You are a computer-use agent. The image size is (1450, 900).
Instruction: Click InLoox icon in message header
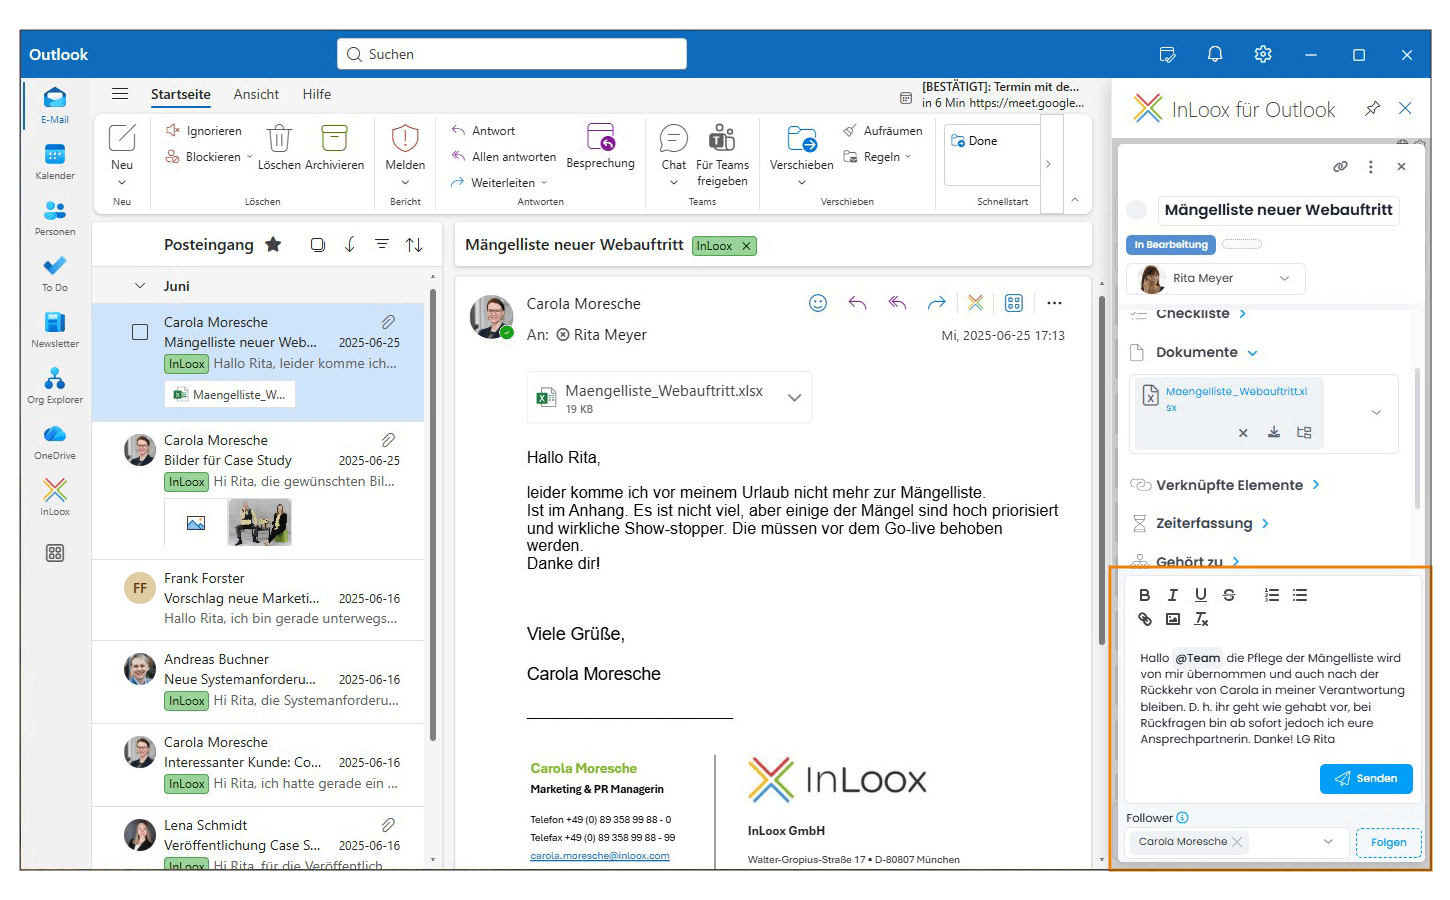pyautogui.click(x=975, y=303)
